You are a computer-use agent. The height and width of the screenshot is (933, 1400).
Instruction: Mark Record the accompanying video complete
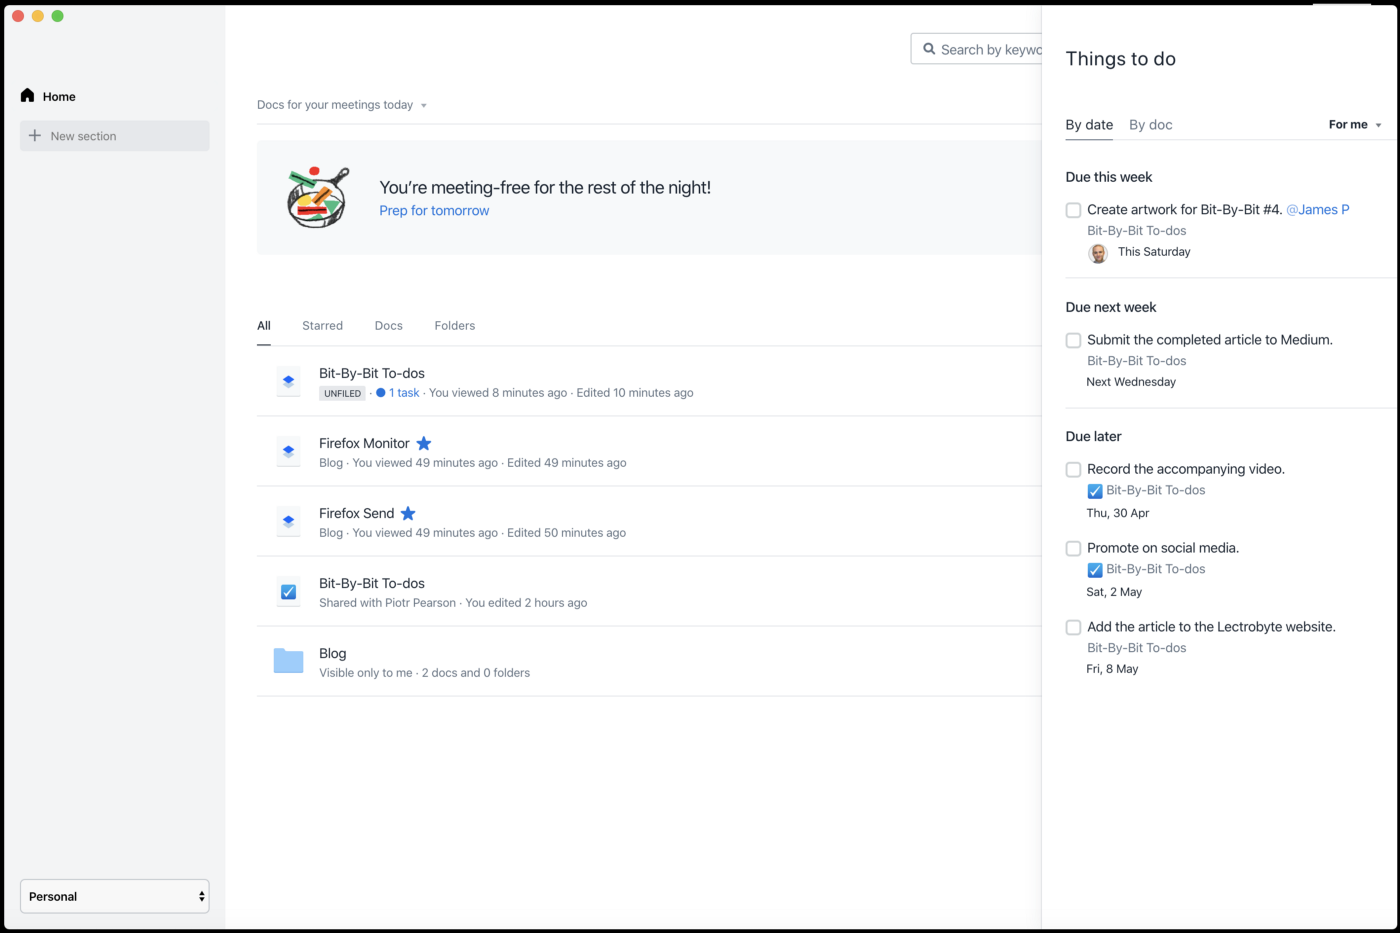coord(1073,469)
